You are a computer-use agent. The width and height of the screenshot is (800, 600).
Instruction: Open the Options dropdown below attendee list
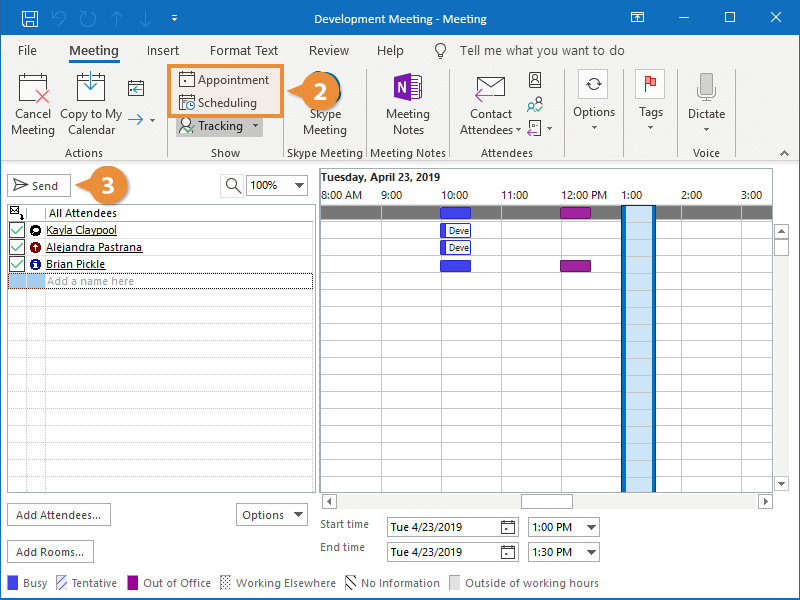coord(272,515)
